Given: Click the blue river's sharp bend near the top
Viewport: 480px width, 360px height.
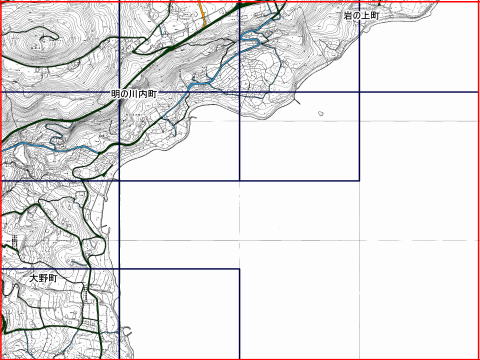Looking at the screenshot, I should pos(258,42).
